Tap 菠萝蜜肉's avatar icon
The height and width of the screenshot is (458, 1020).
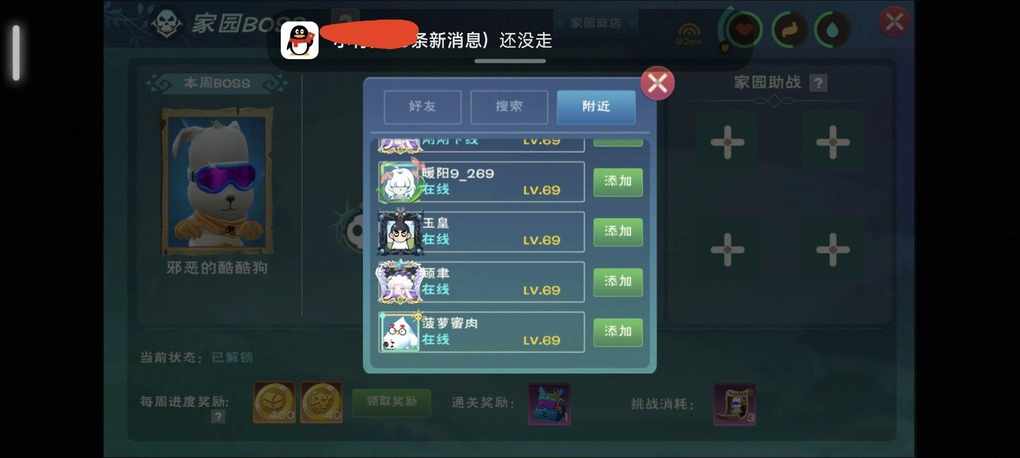click(x=399, y=332)
